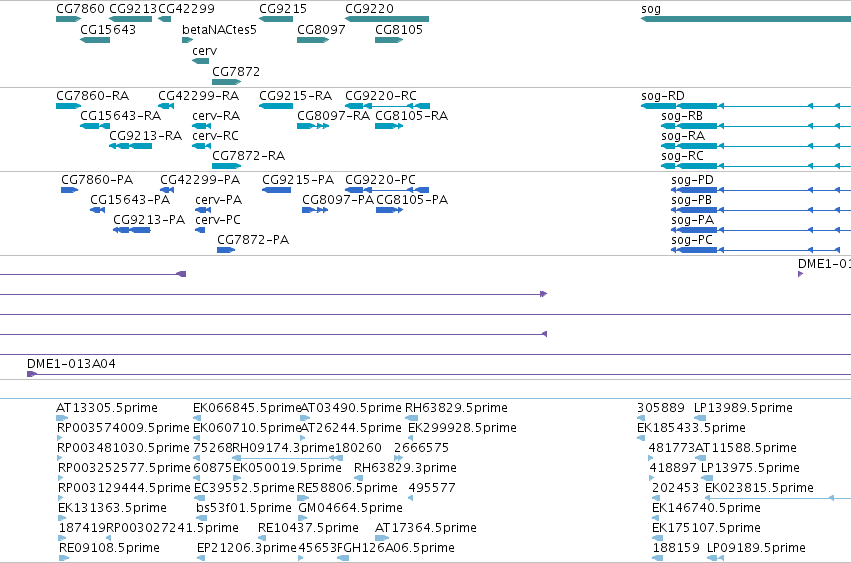Click EST GM04664.5prime
Screen dimensions: 851x563
click(351, 508)
